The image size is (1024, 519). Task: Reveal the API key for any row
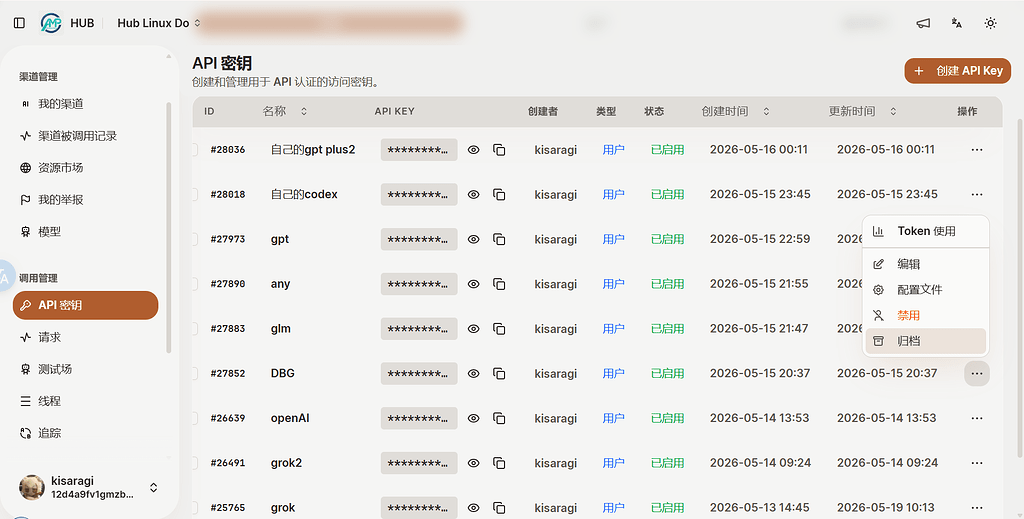(473, 284)
